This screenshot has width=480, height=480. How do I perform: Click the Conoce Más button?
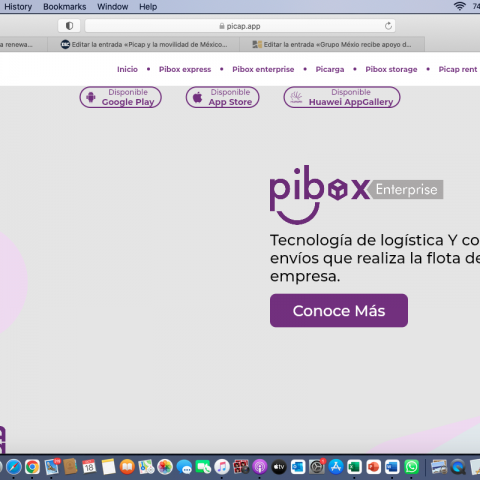coord(339,310)
